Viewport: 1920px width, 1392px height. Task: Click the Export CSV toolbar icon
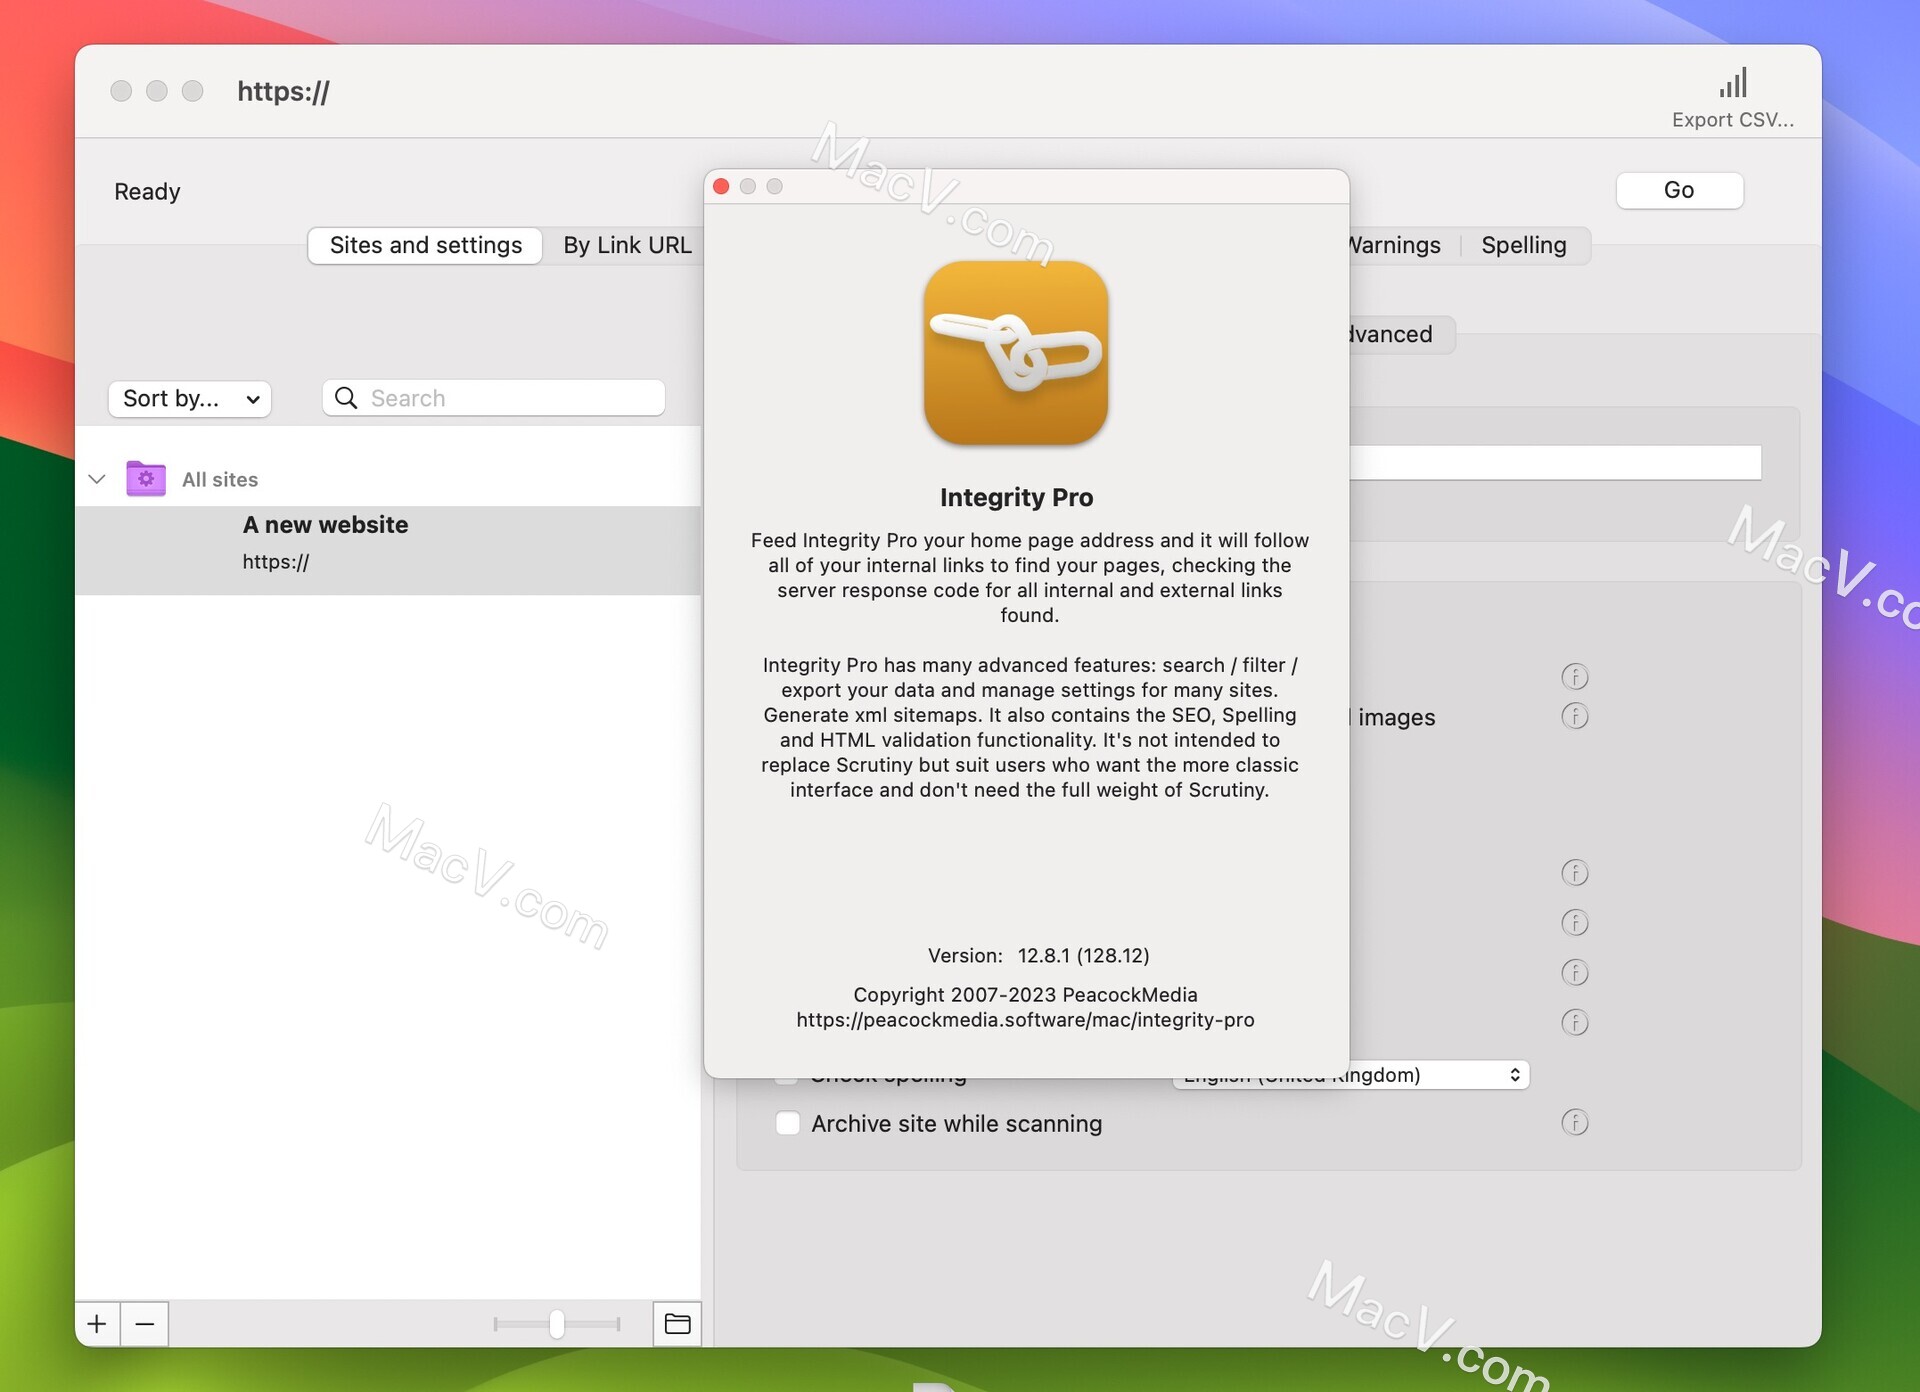[x=1733, y=97]
